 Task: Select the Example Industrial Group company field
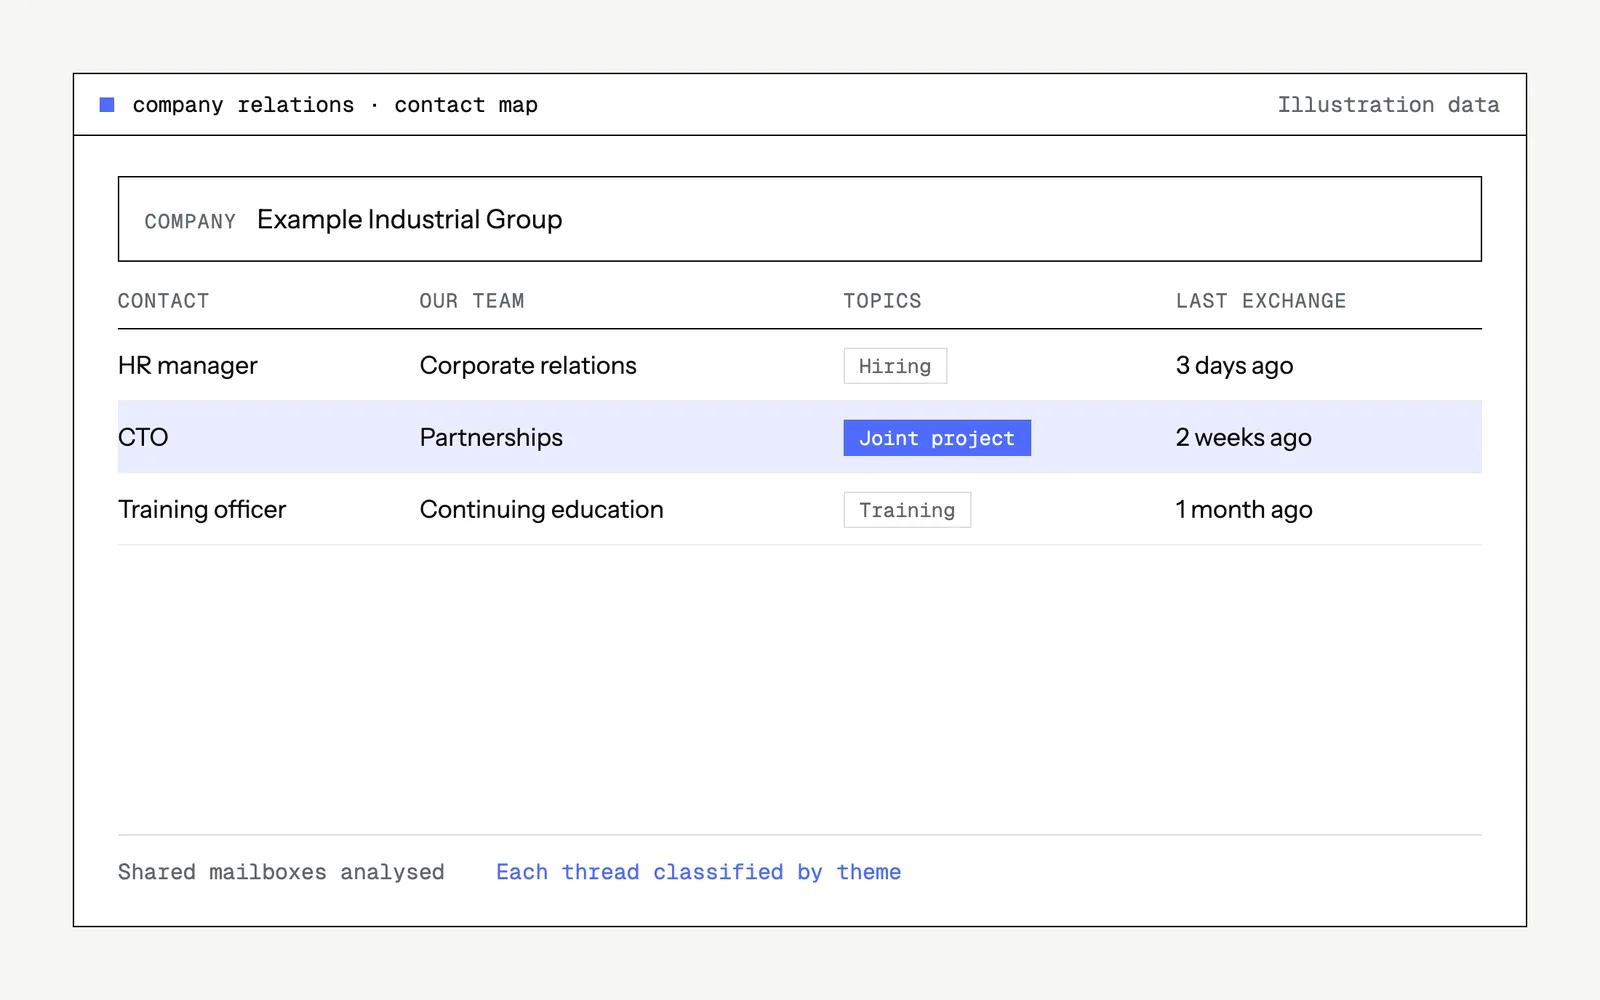pyautogui.click(x=800, y=219)
